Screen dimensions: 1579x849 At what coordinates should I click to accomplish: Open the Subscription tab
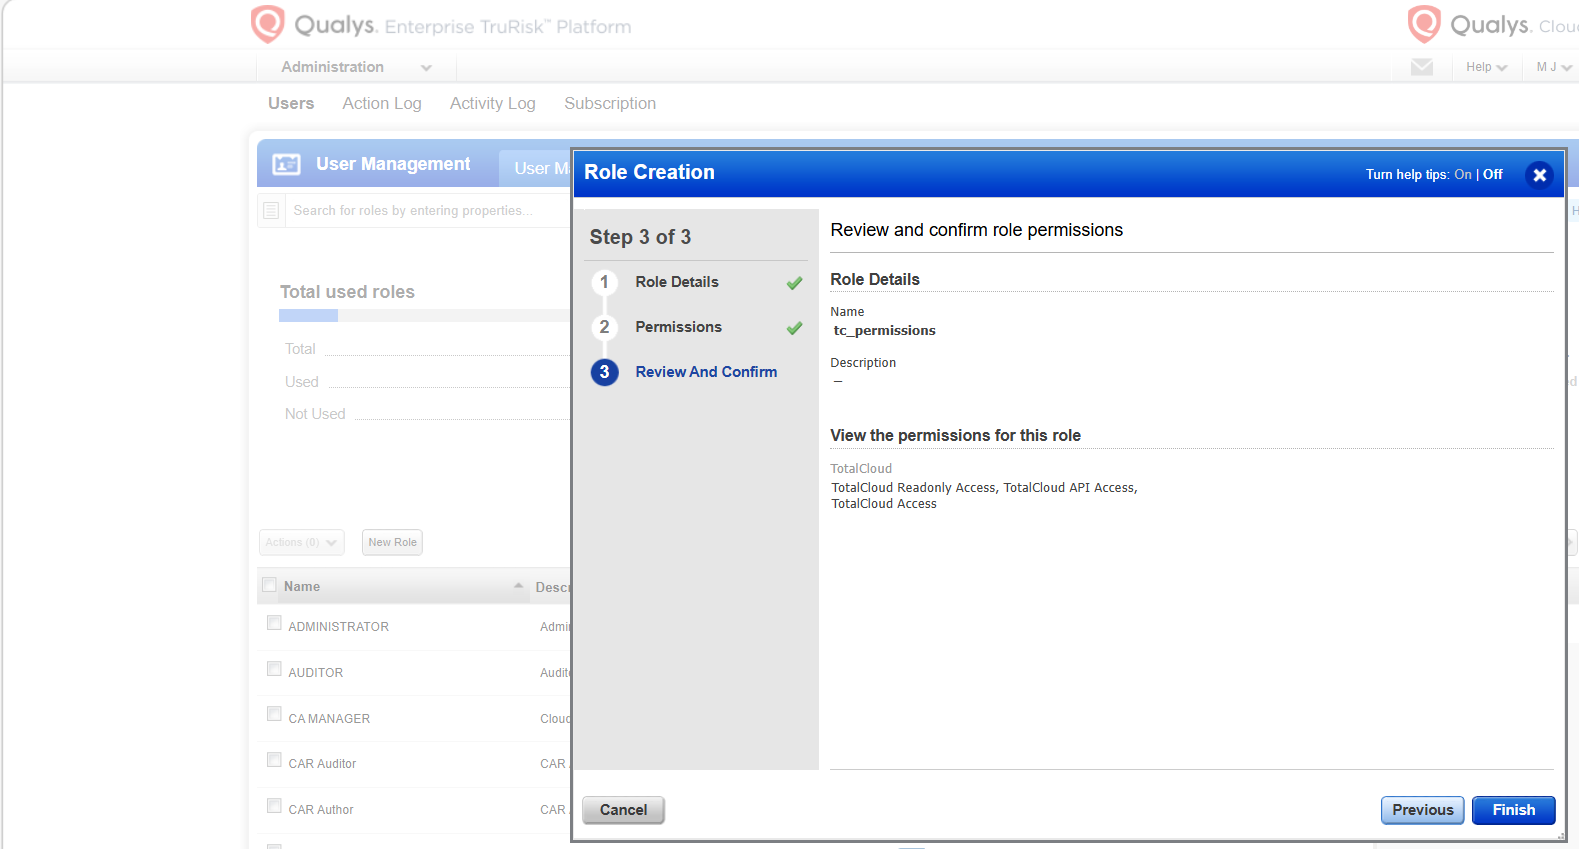(x=610, y=103)
